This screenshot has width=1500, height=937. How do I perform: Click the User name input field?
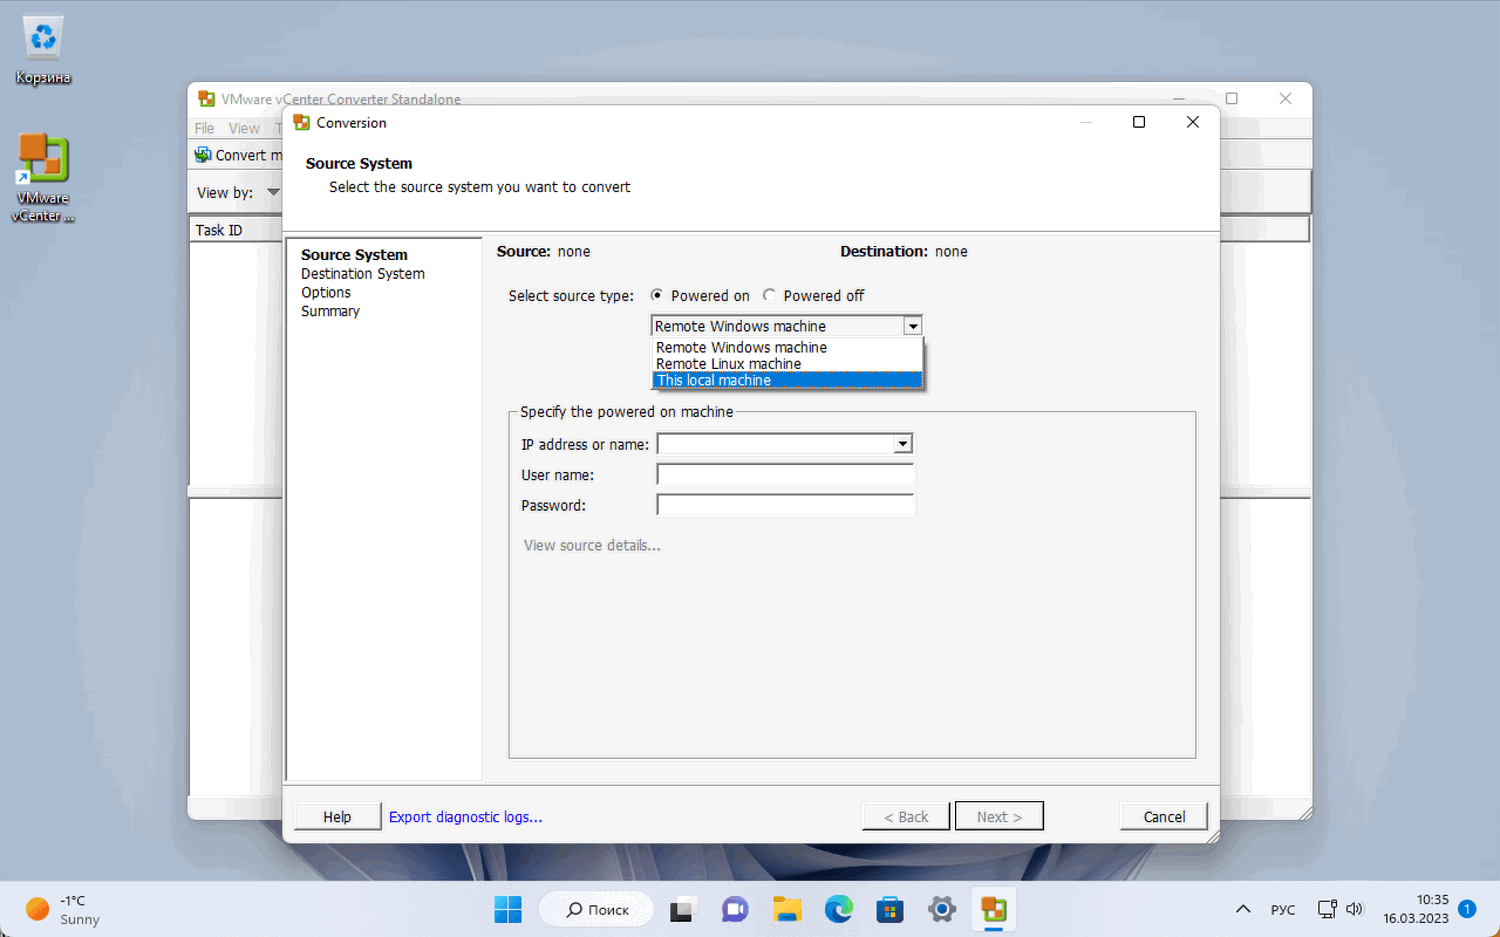tap(785, 475)
